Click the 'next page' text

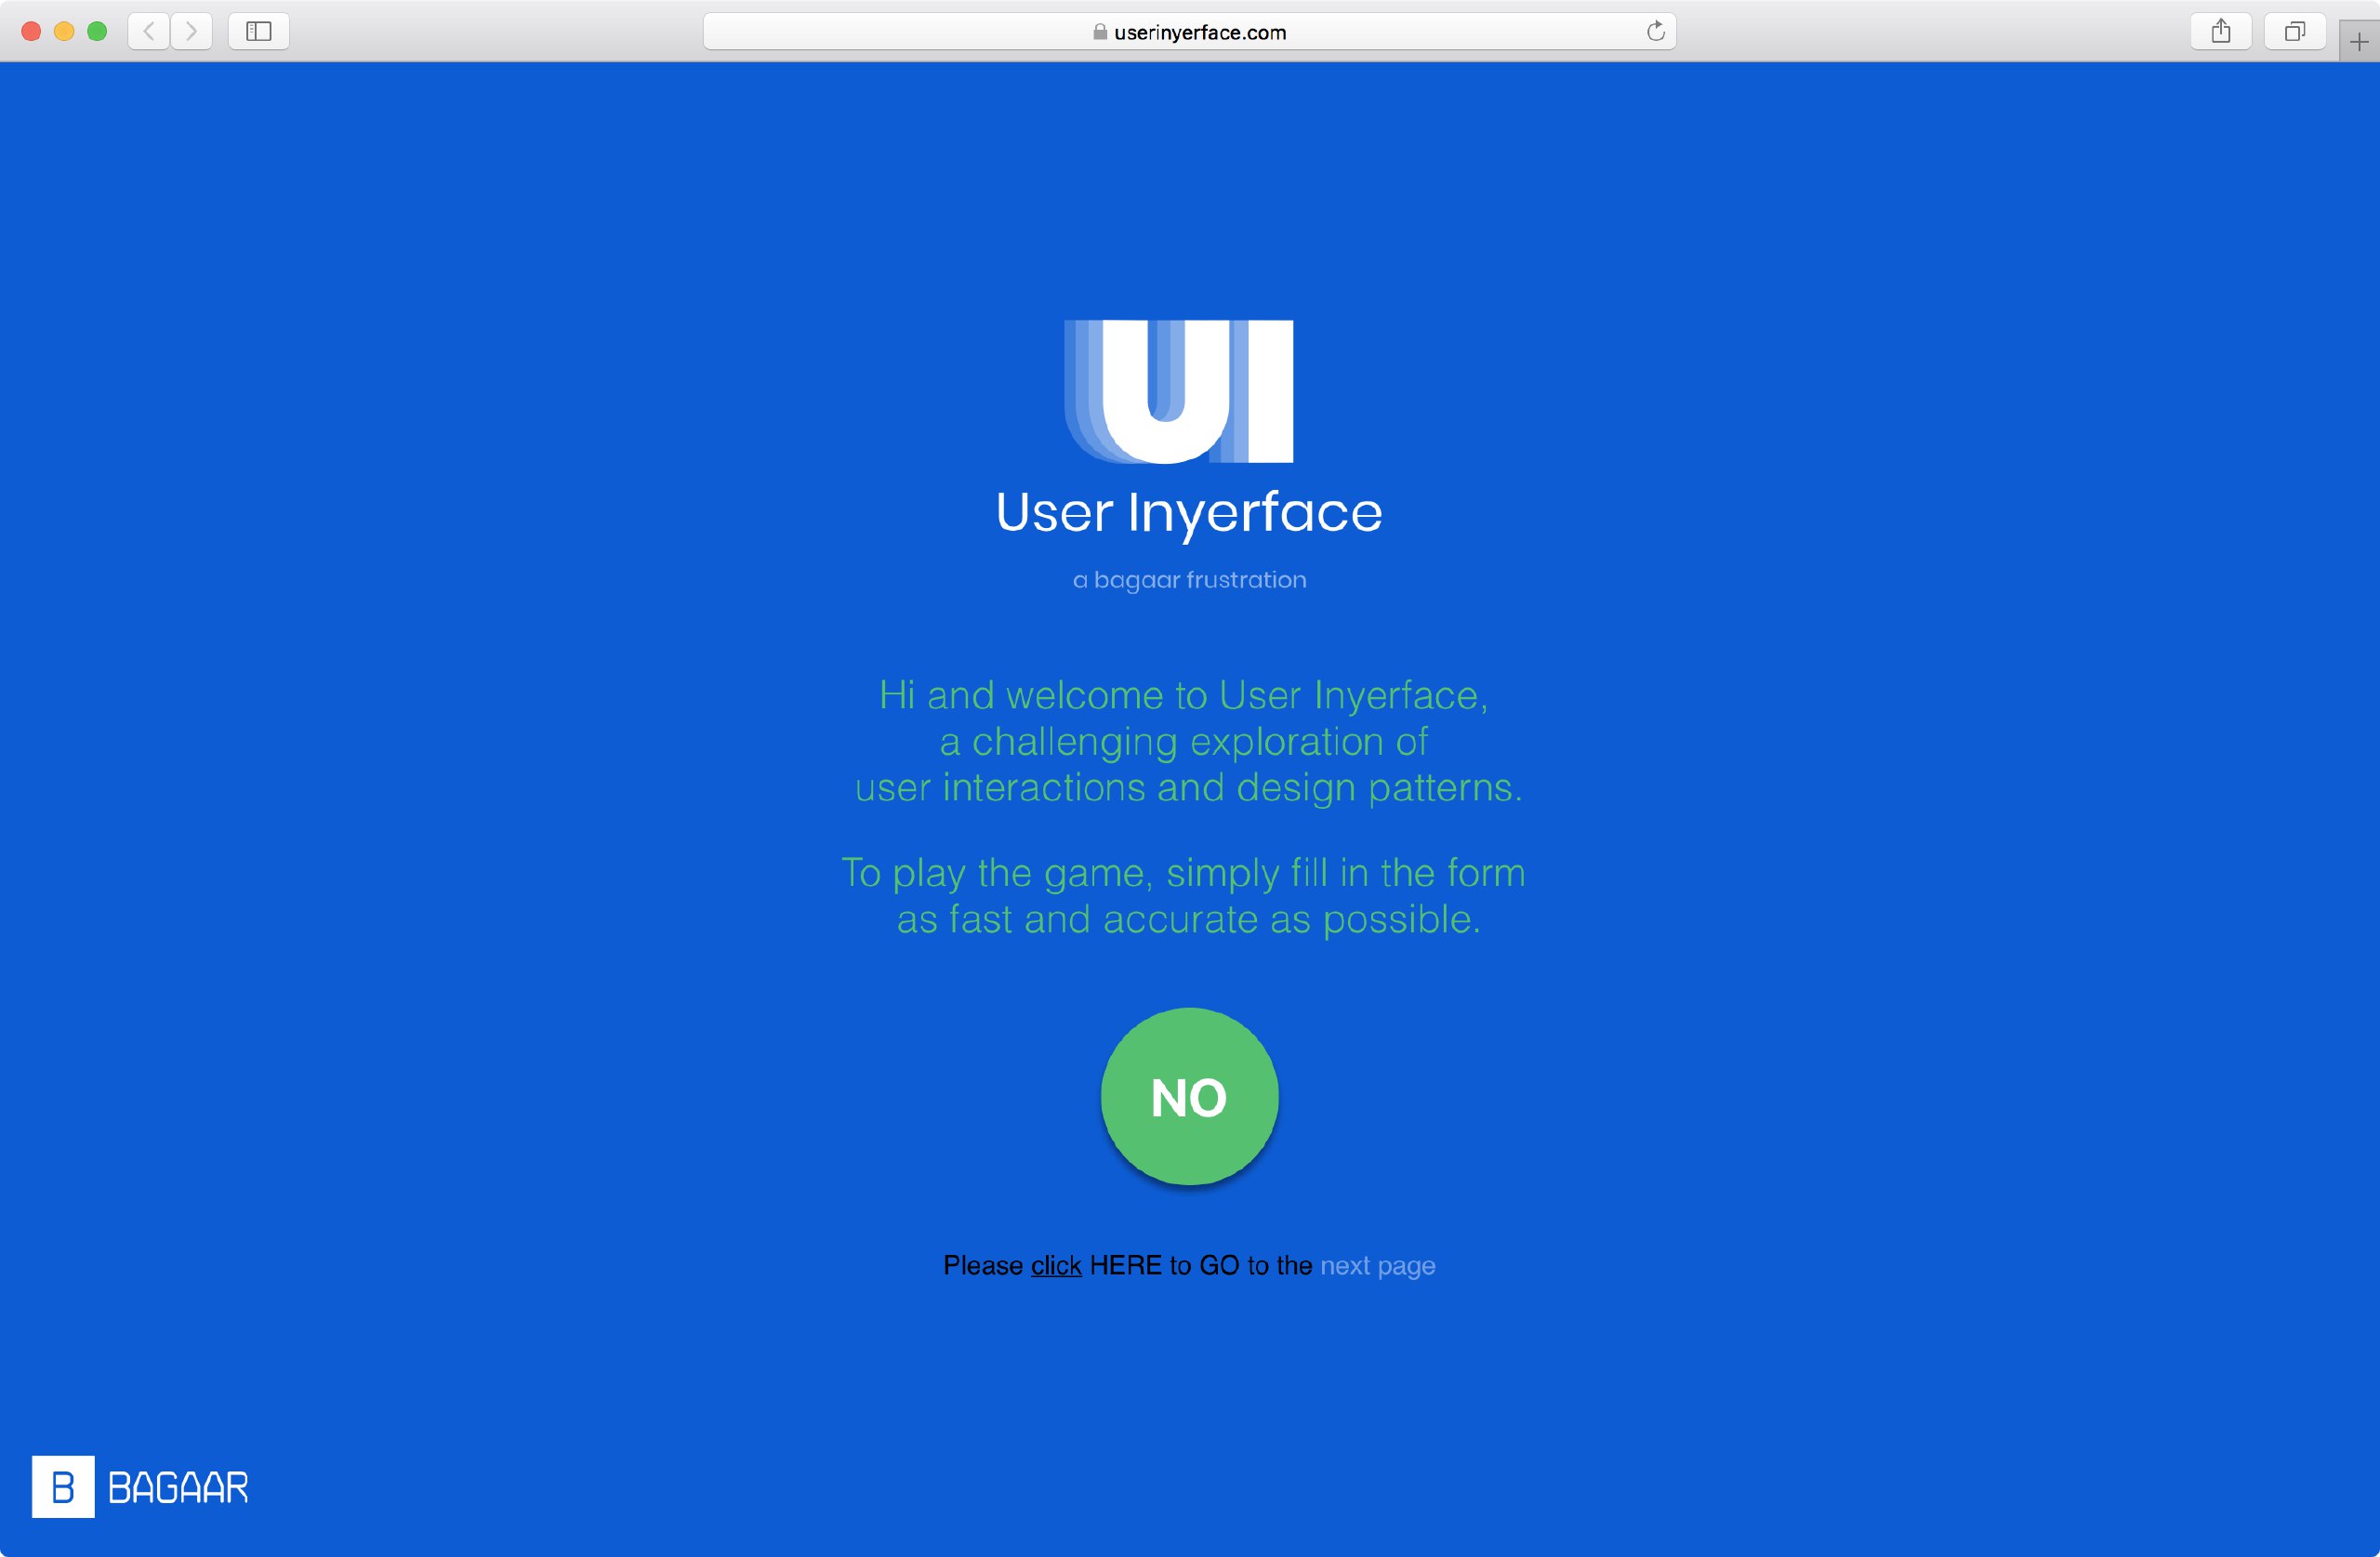[x=1378, y=1266]
